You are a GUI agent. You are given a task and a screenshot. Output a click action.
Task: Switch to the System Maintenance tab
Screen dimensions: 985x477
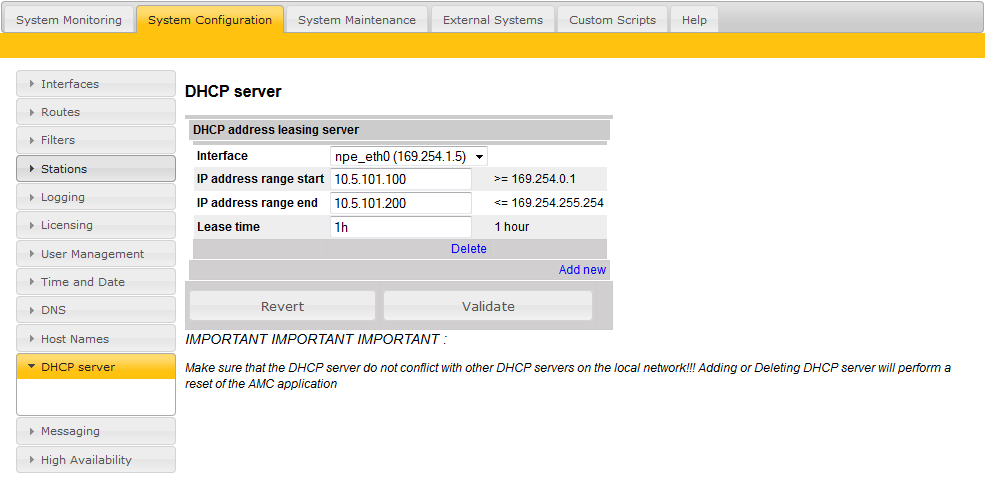pos(356,20)
